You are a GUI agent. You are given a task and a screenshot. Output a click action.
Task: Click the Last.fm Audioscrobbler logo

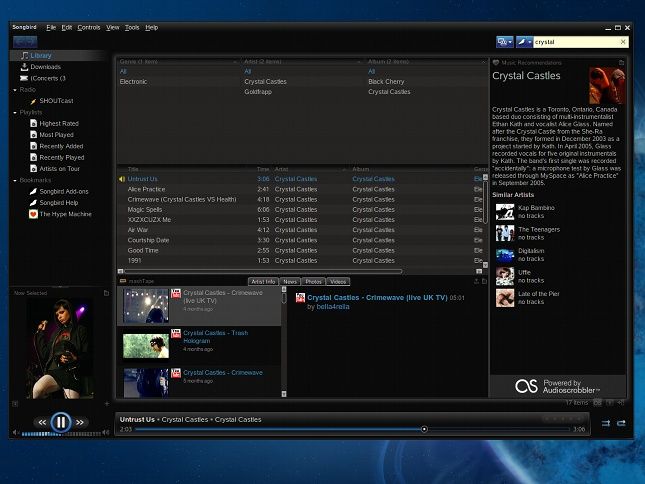coord(526,386)
